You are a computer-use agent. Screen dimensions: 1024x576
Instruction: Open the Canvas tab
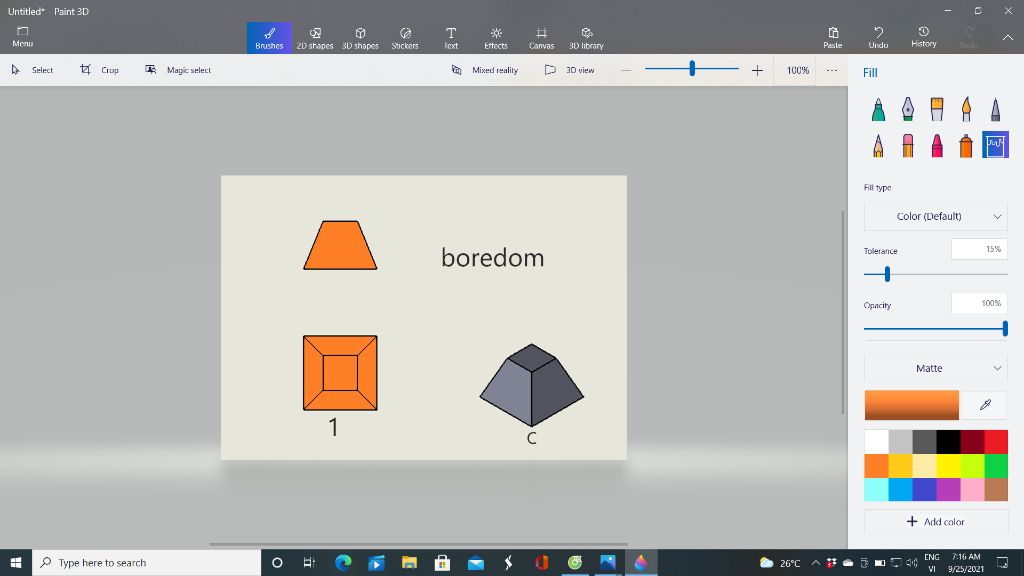pyautogui.click(x=541, y=38)
